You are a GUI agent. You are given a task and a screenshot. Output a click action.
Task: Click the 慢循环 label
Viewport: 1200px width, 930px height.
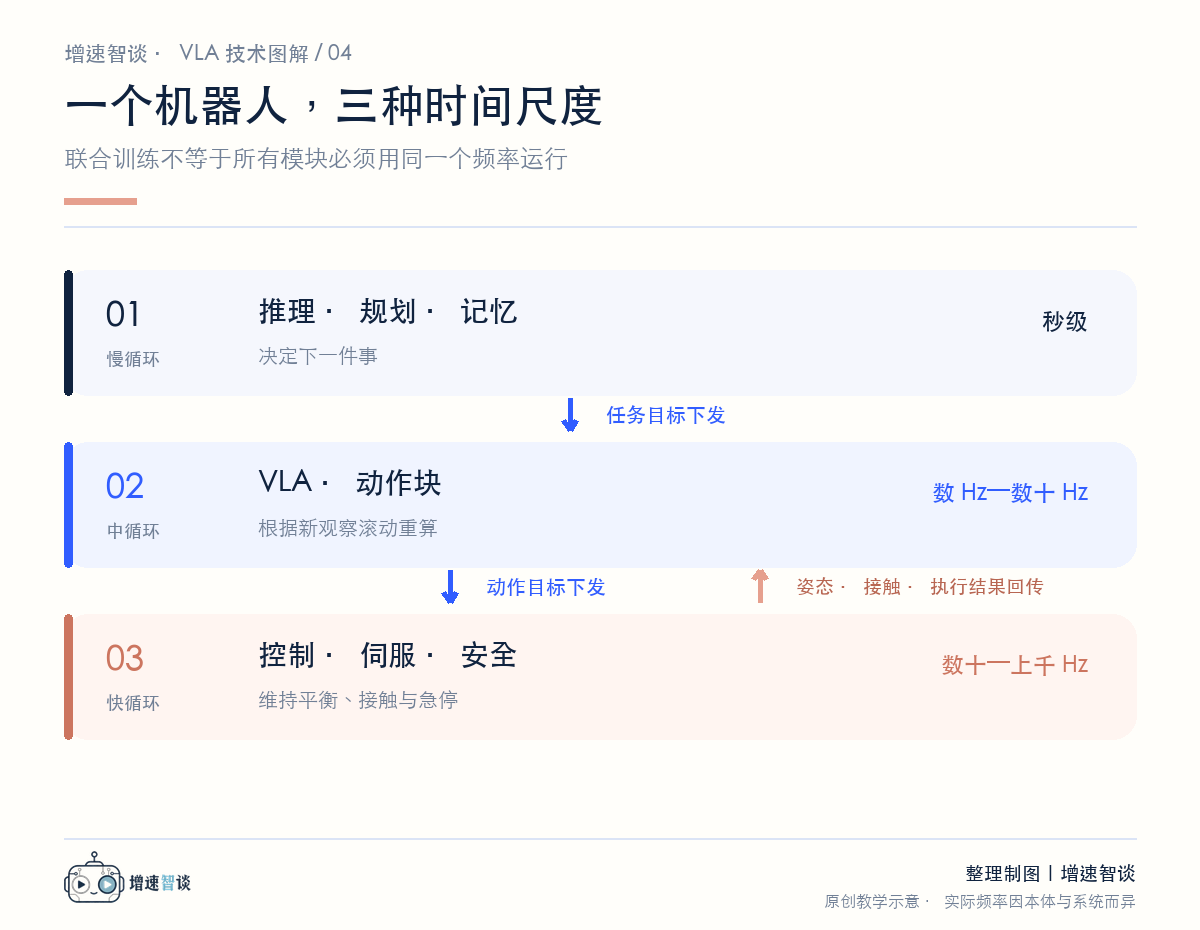point(133,359)
